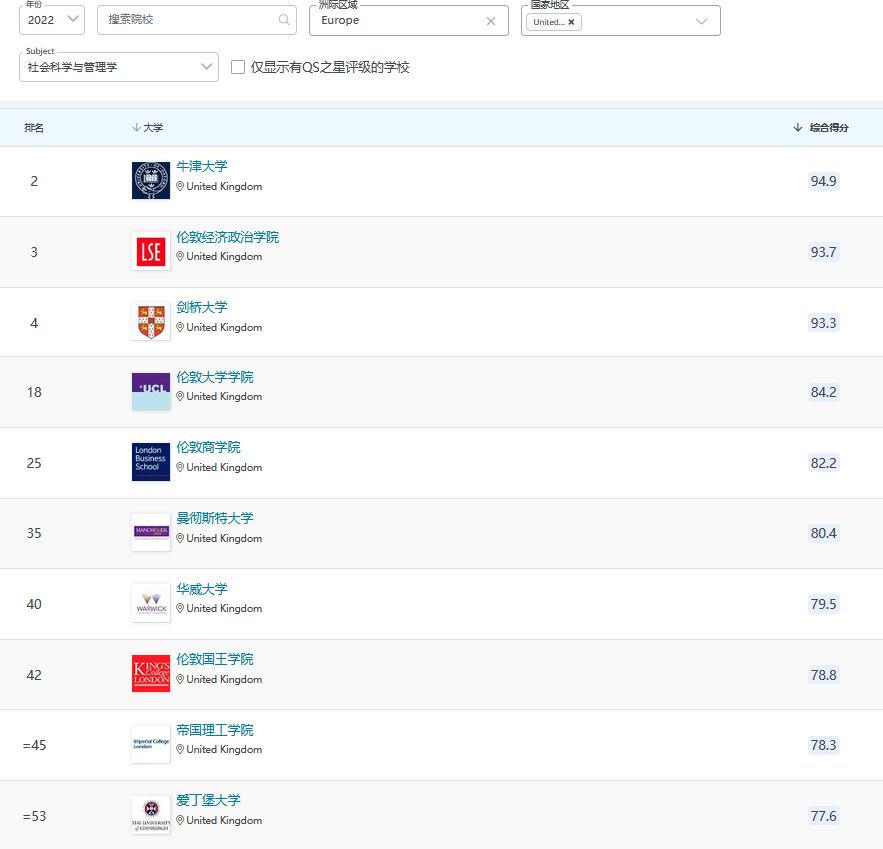Screen dimensions: 883x849
Task: Click the location pin under 剑桥大学
Action: click(180, 327)
